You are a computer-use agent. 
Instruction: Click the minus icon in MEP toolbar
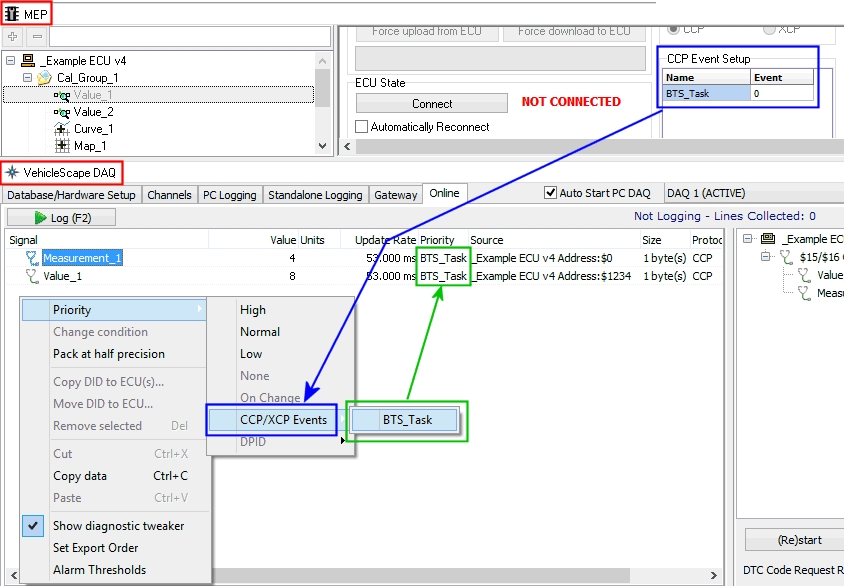(37, 36)
